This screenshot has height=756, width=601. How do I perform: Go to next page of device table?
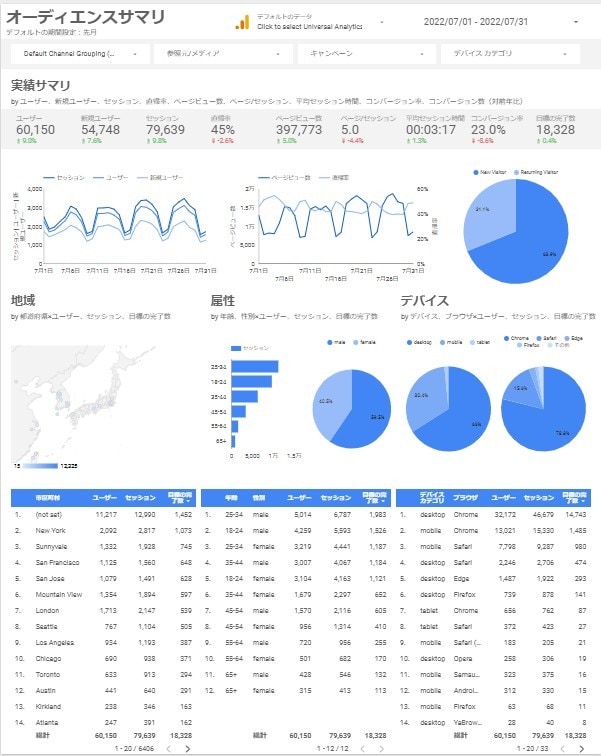coord(582,749)
